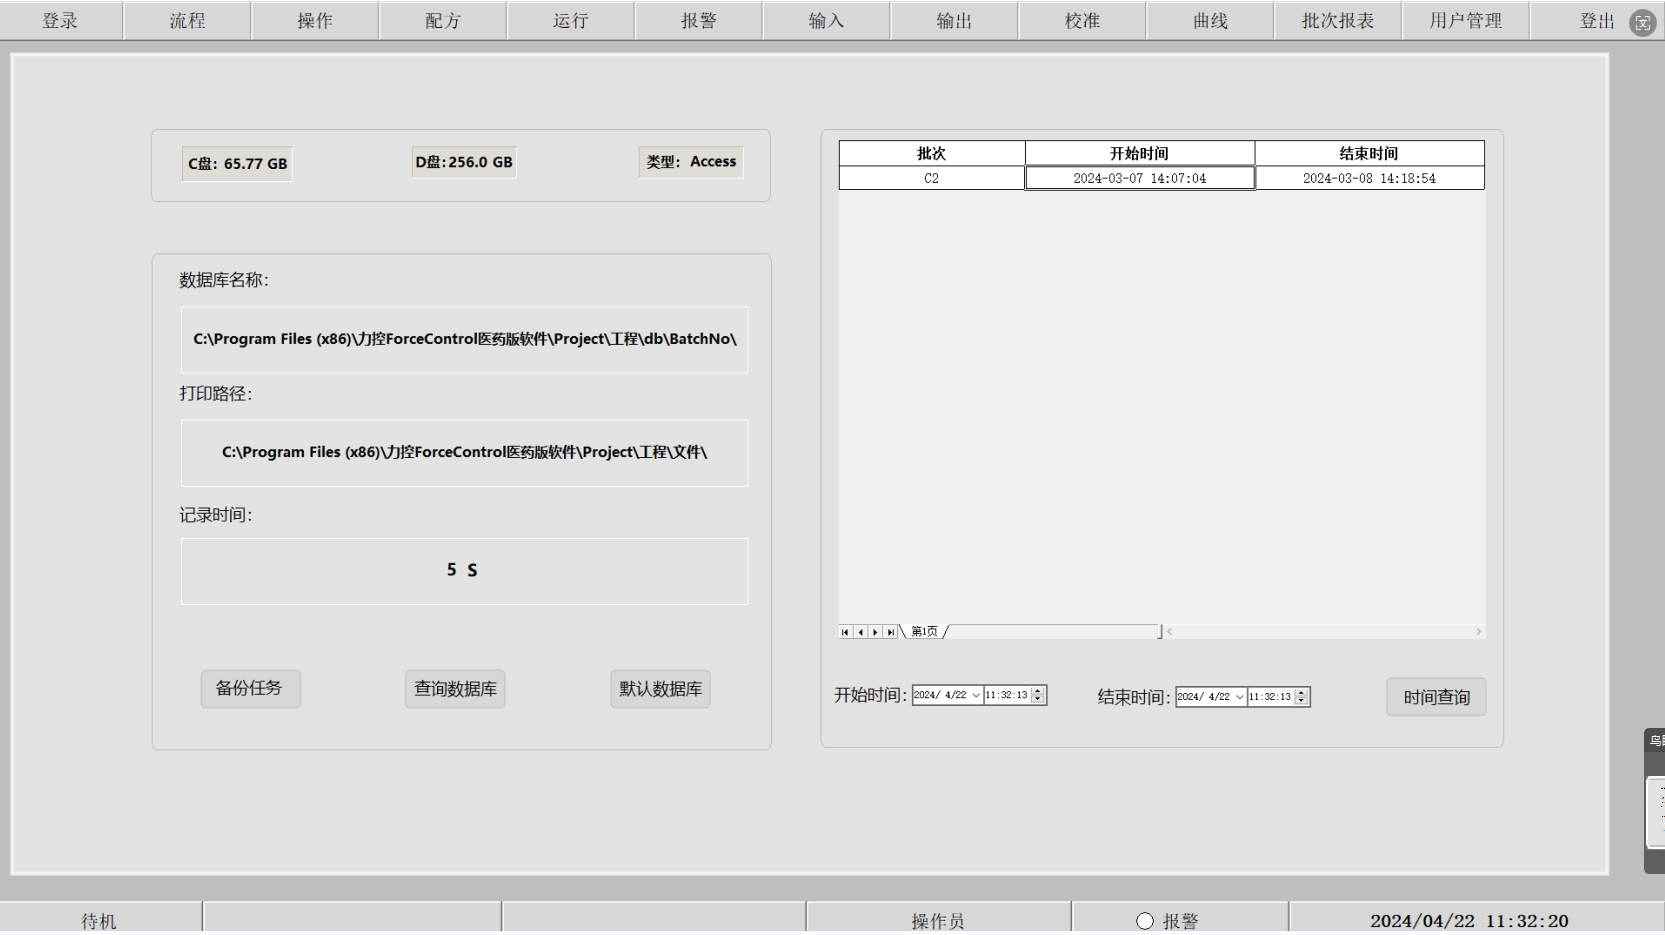Open the 结束时间 date dropdown

[x=1240, y=697]
